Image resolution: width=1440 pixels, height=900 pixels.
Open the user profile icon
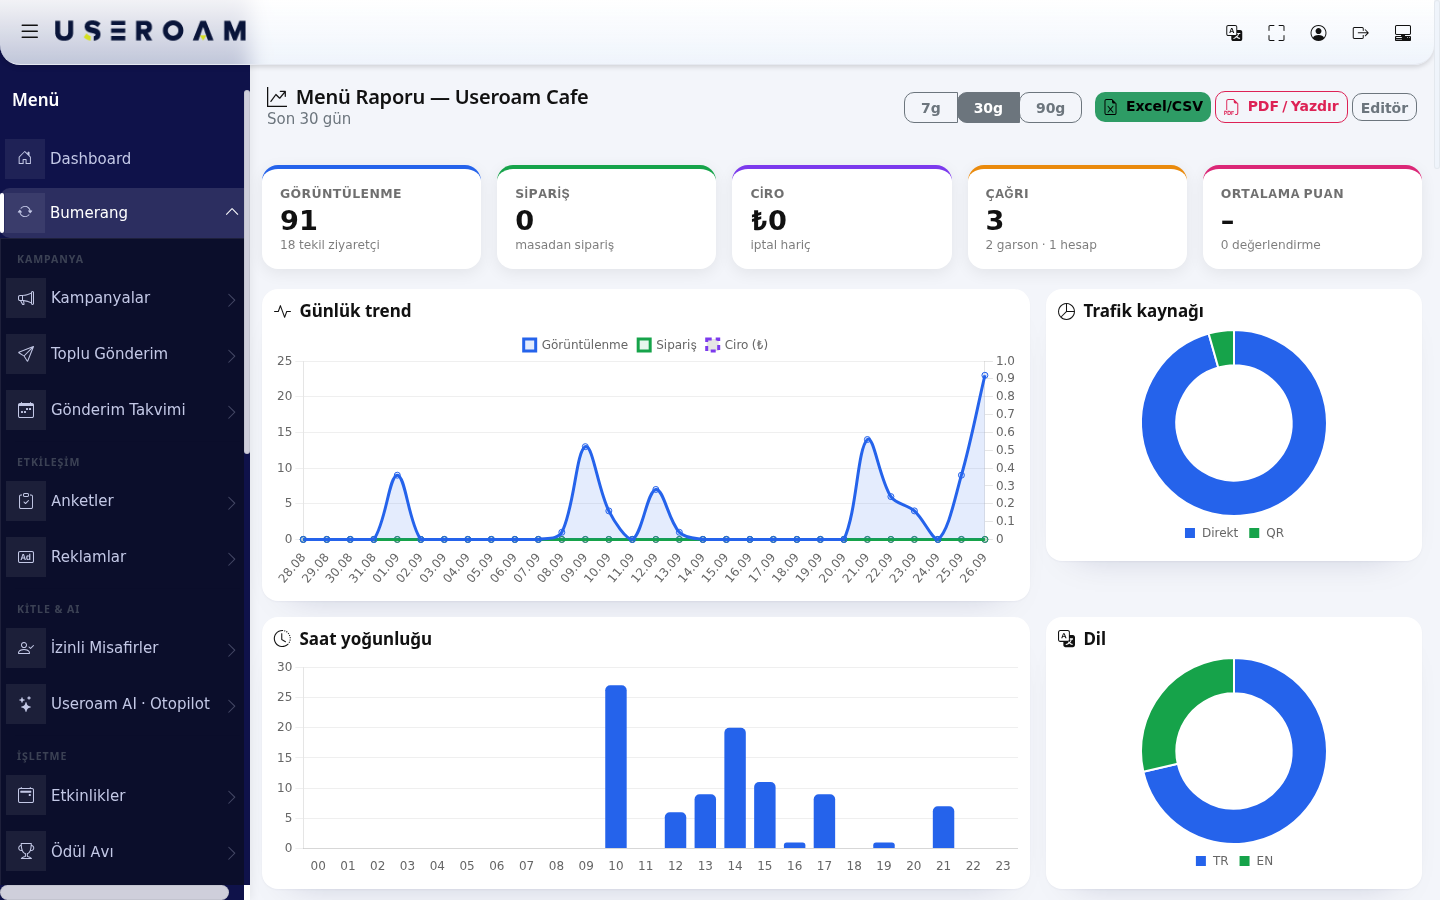[x=1318, y=33]
